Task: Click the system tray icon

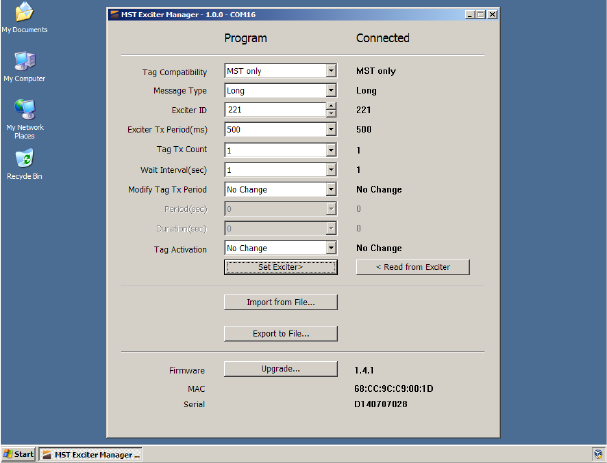Action: [598, 454]
